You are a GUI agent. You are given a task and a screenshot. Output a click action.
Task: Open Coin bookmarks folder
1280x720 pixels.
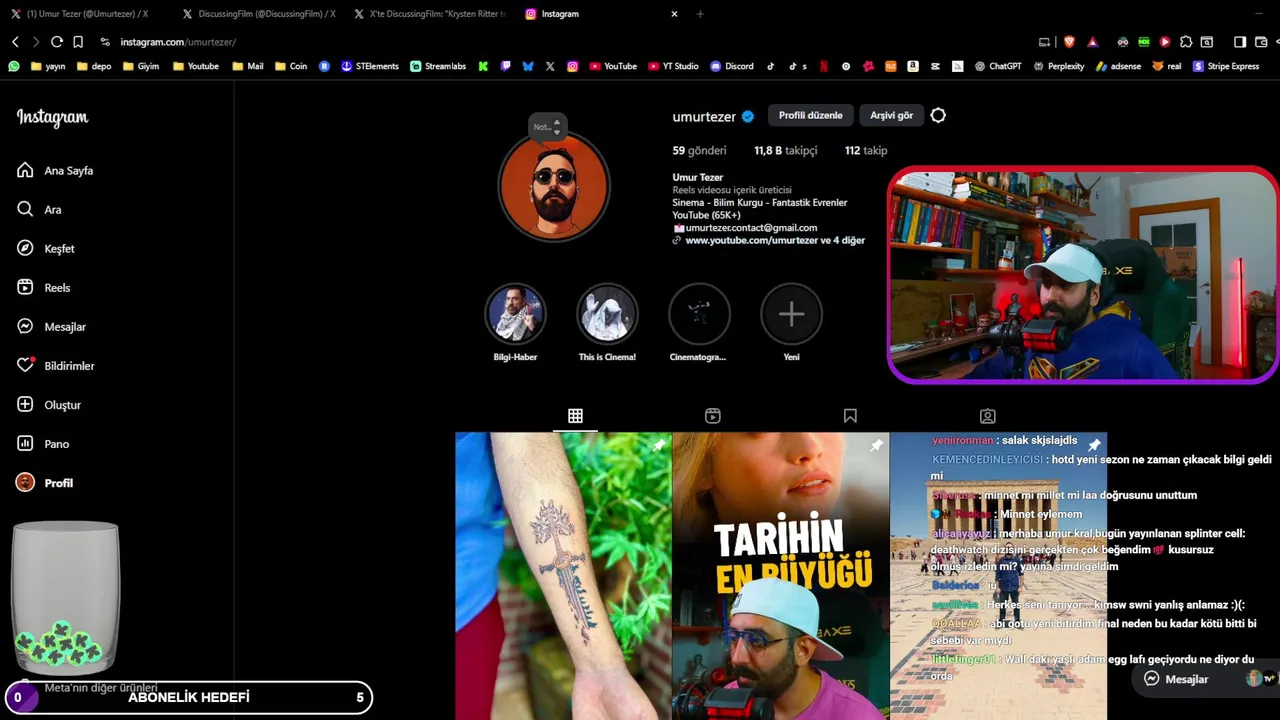tap(291, 66)
